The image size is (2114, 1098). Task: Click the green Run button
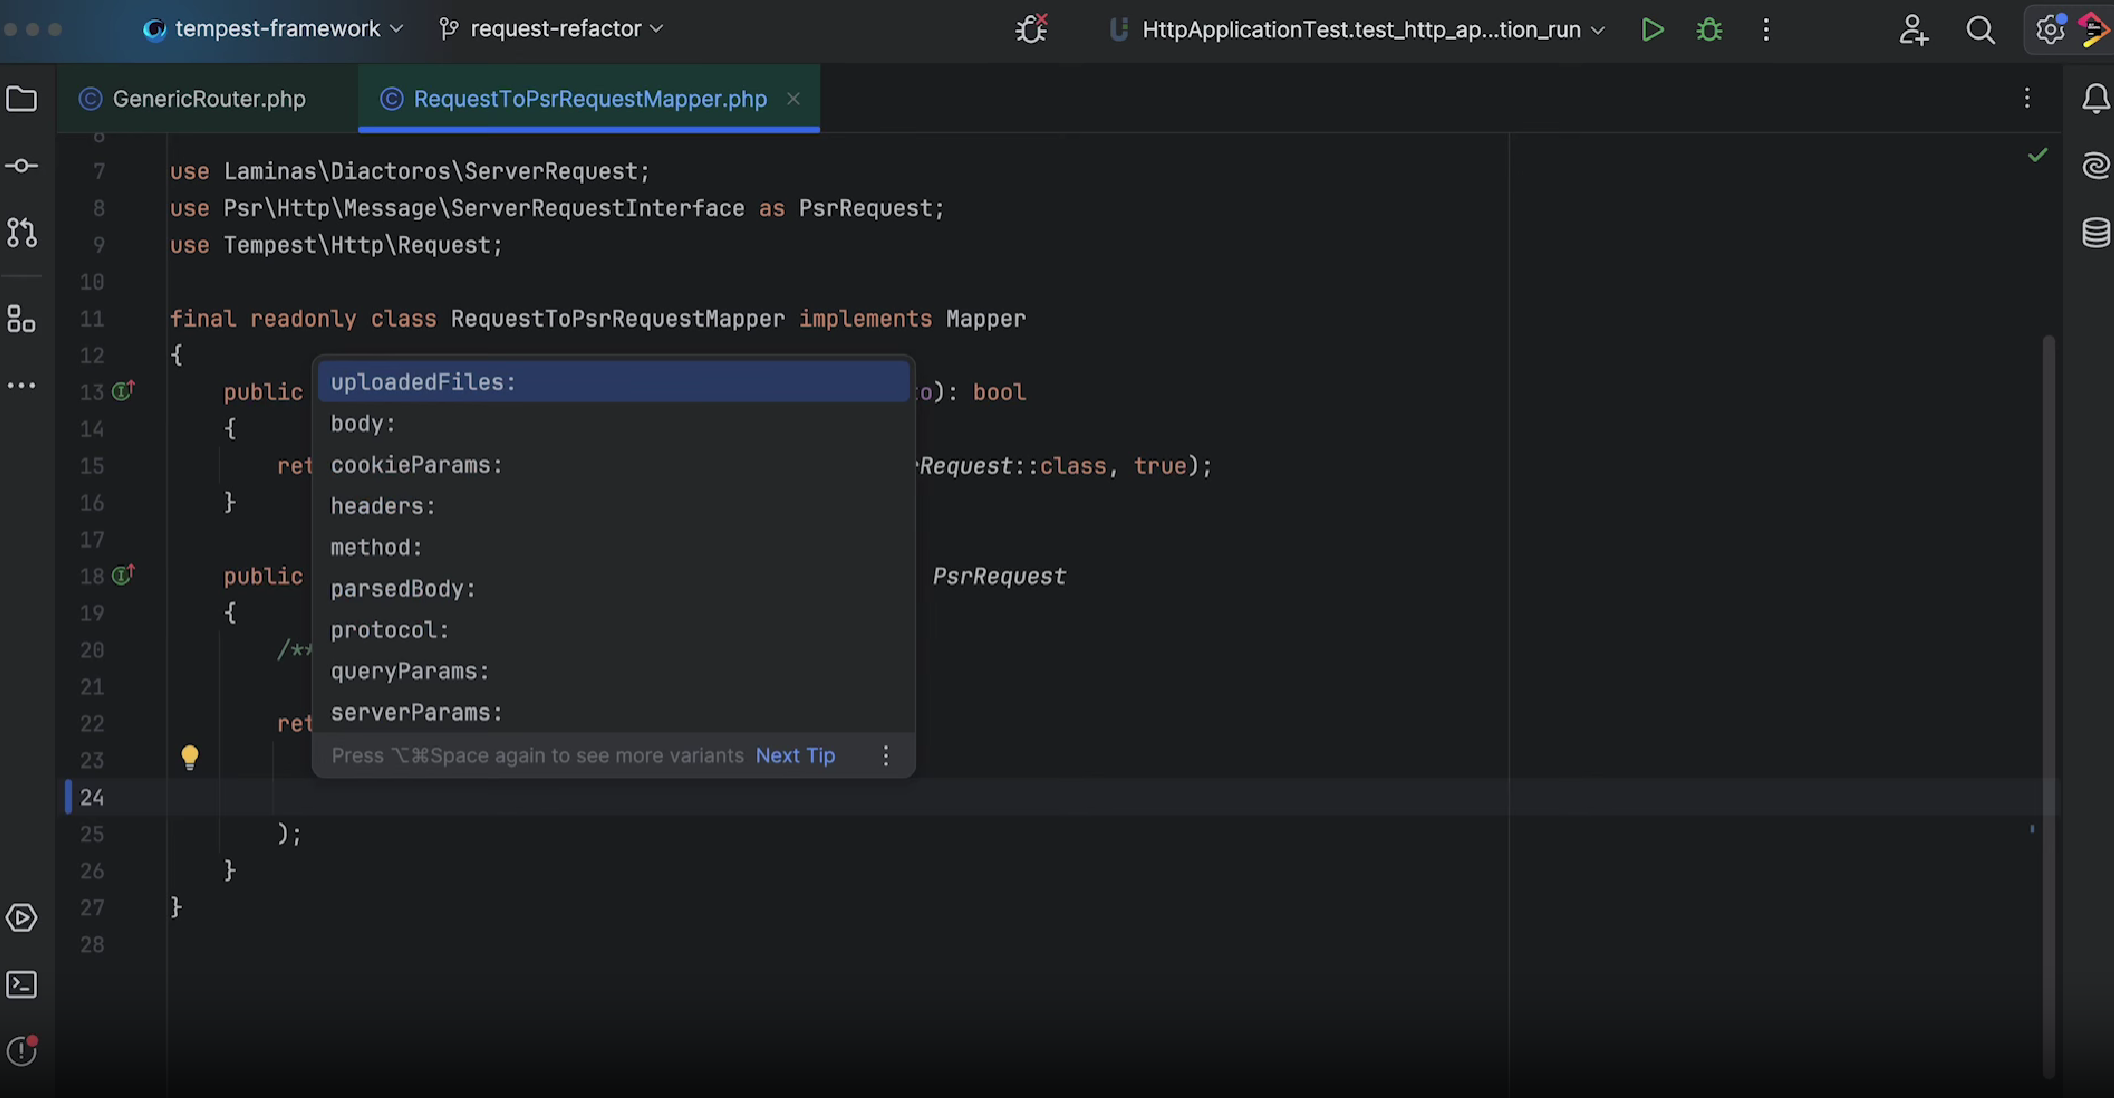(x=1652, y=30)
